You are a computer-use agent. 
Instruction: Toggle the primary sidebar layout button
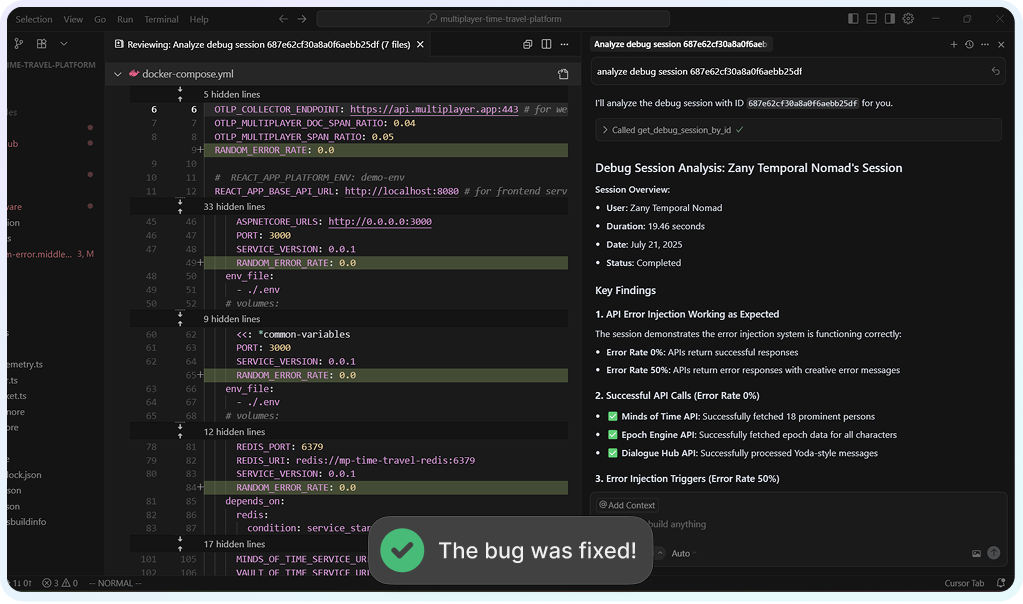point(853,19)
